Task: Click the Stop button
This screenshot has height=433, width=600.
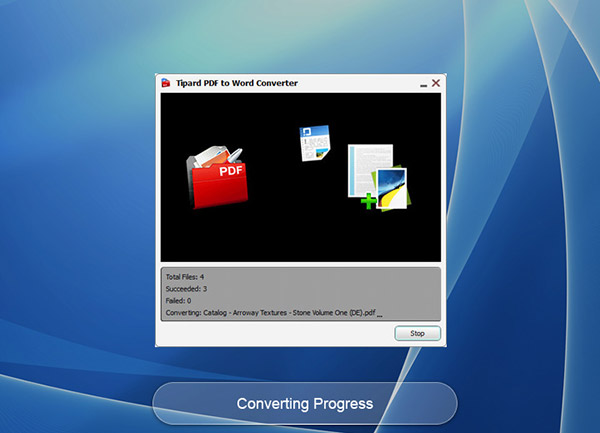Action: pyautogui.click(x=417, y=333)
